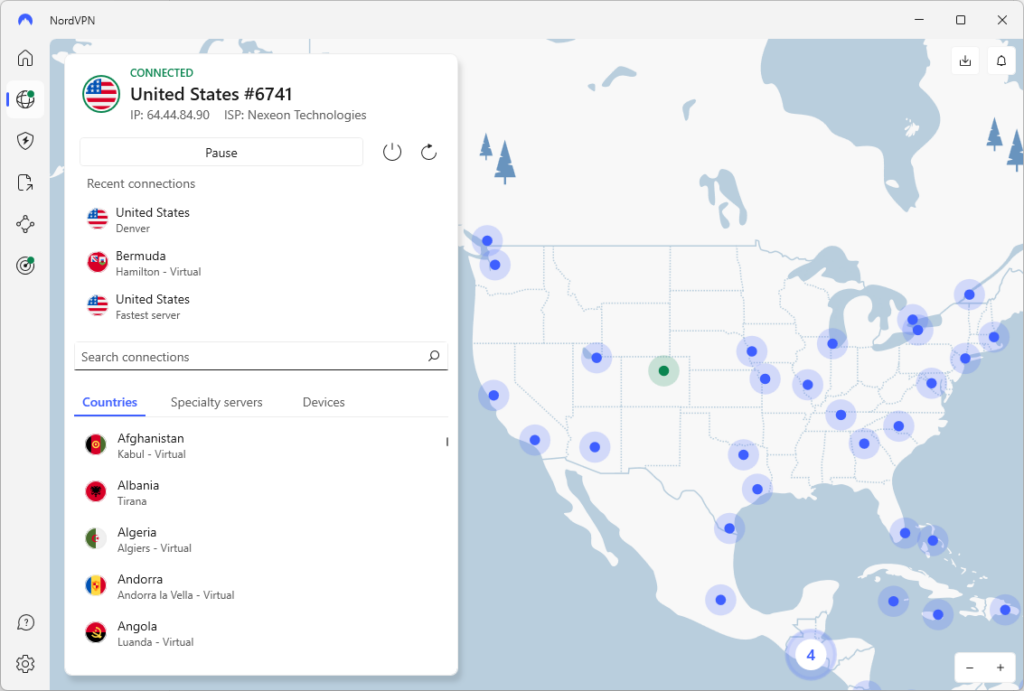Switch to the Countries tab
1024x691 pixels.
click(110, 402)
